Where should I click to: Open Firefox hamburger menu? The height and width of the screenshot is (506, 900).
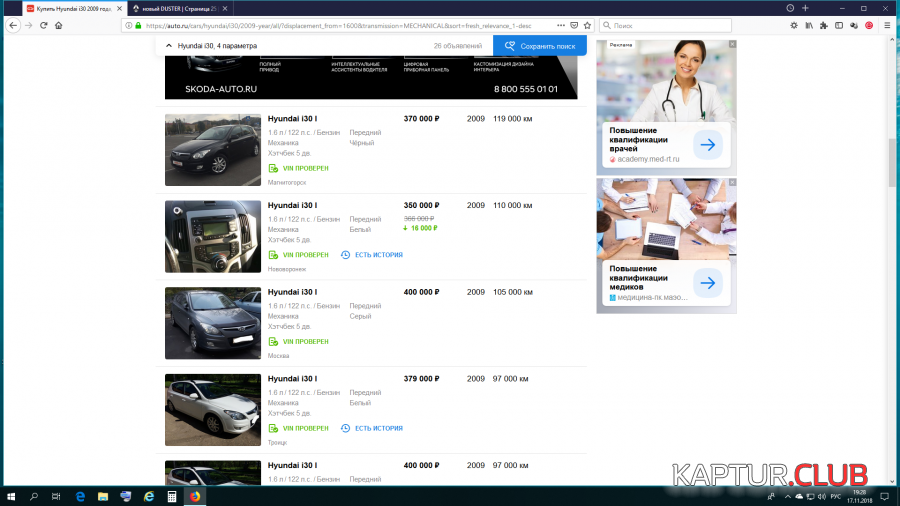pyautogui.click(x=887, y=25)
